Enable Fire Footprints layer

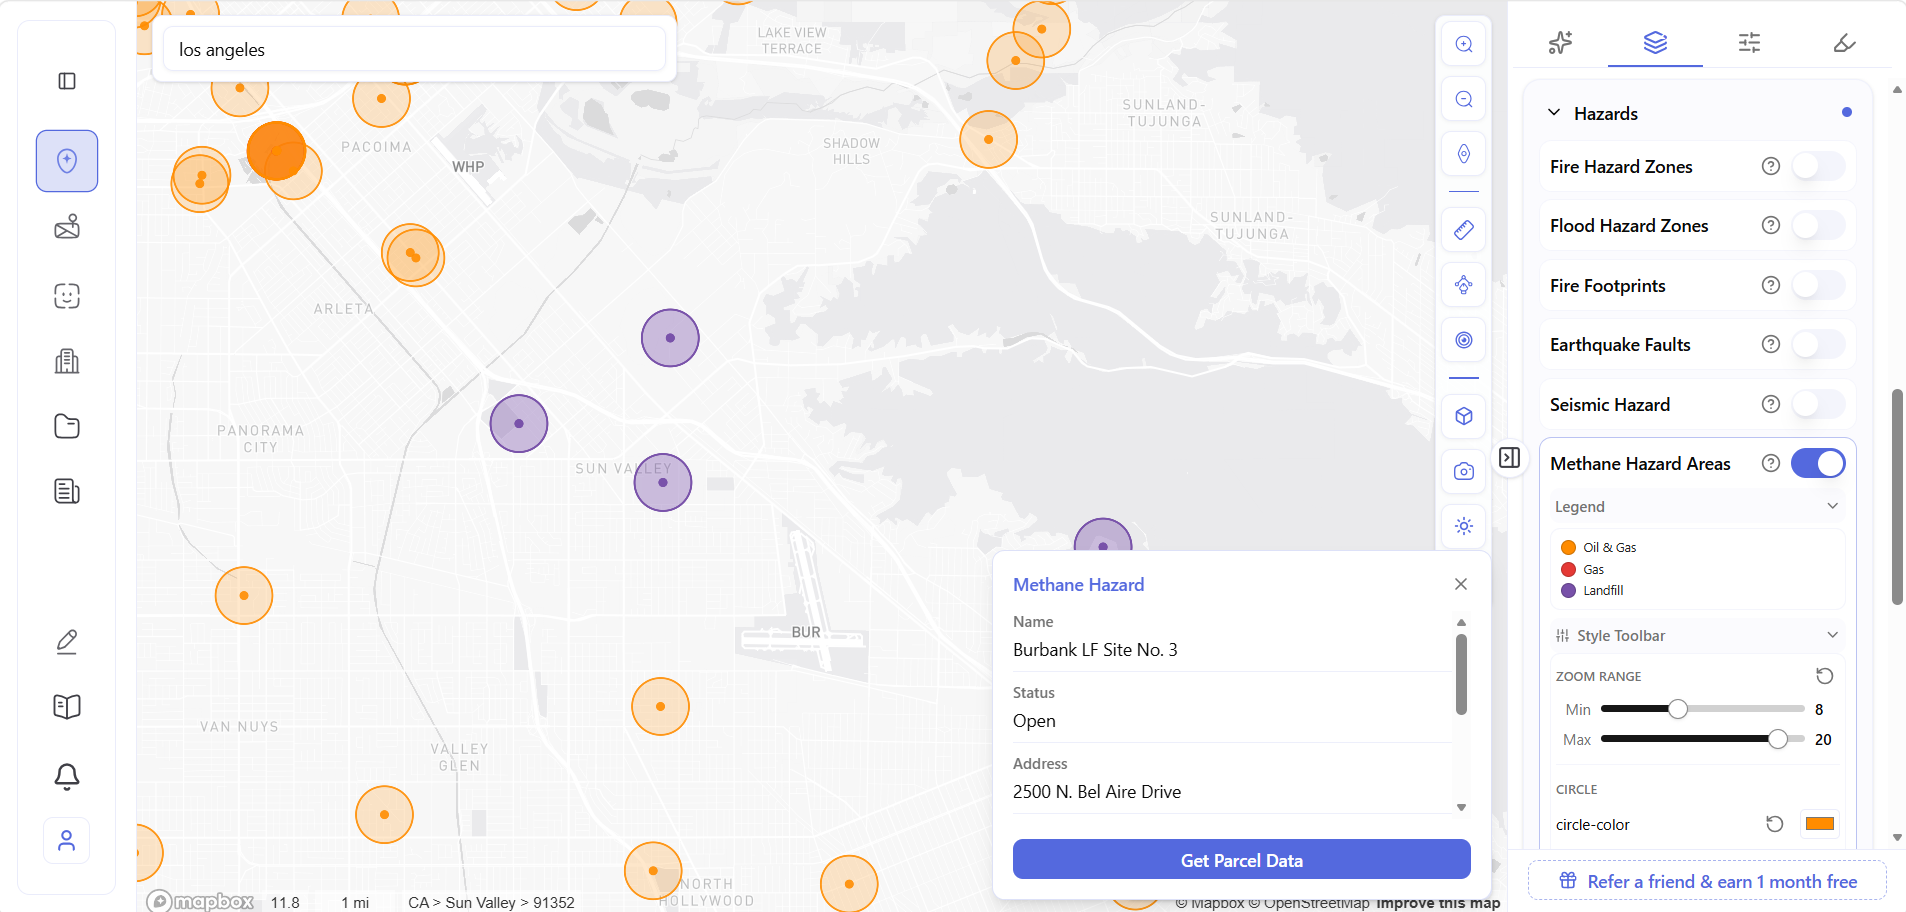pos(1818,285)
